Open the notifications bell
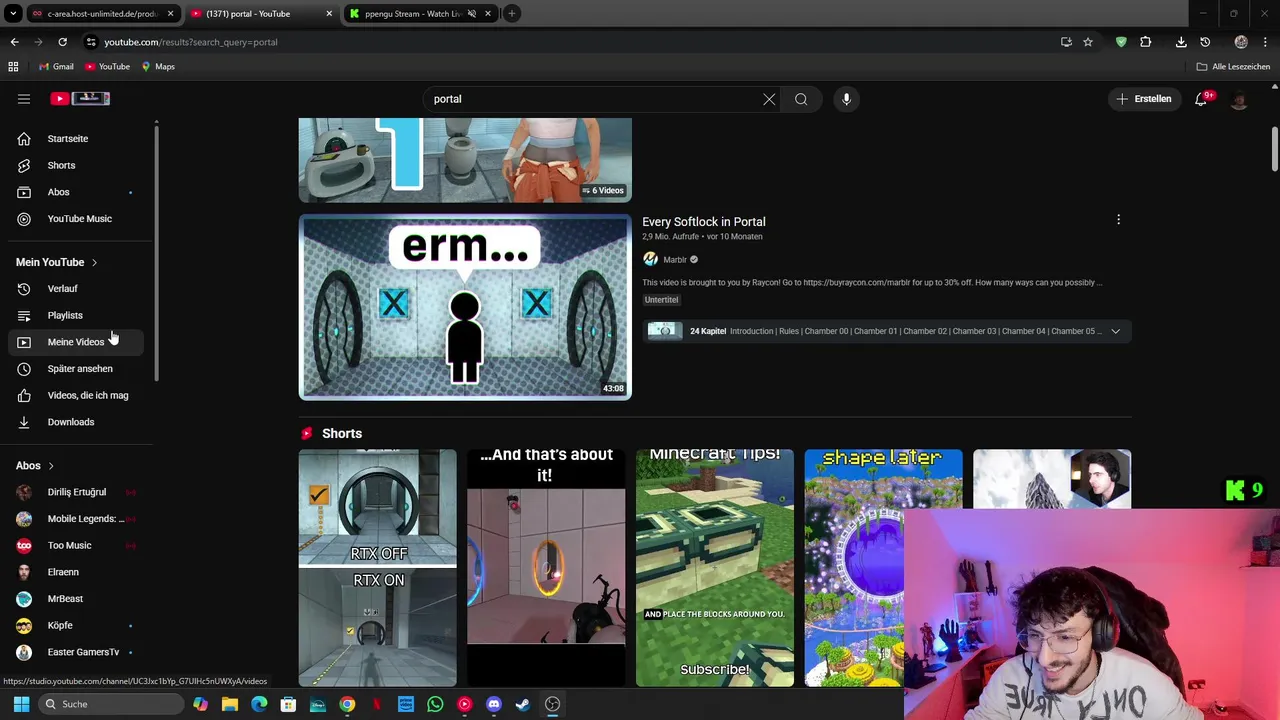The height and width of the screenshot is (720, 1280). (x=1201, y=99)
